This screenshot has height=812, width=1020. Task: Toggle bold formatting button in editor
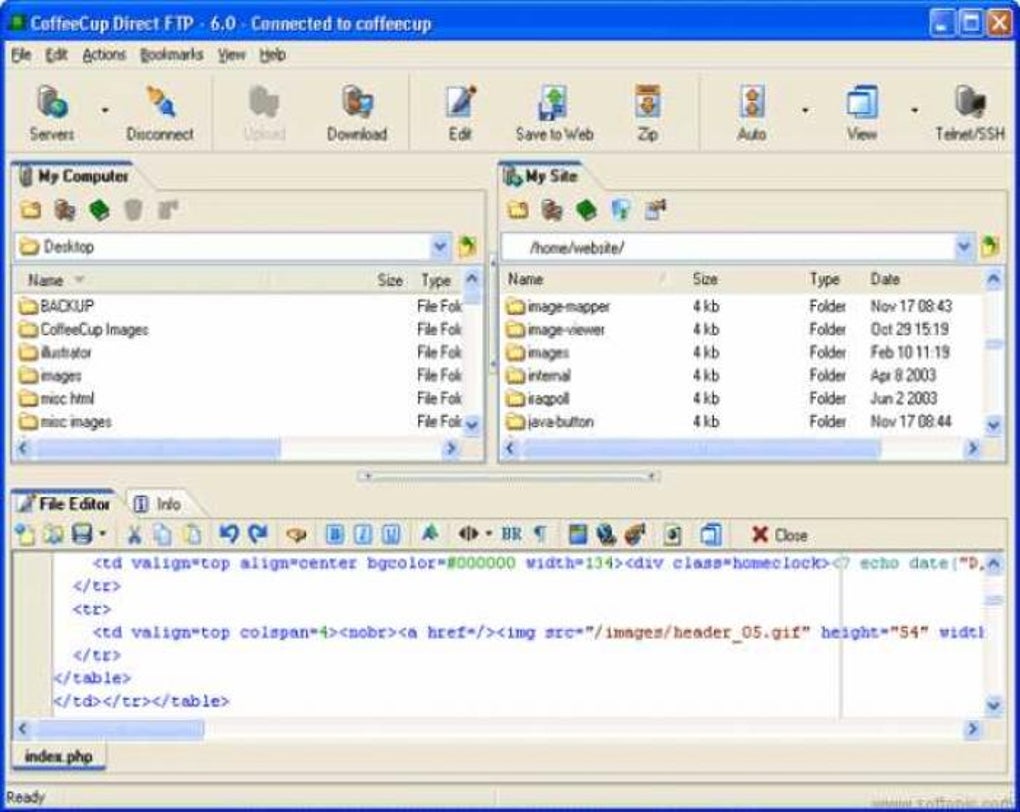(334, 535)
